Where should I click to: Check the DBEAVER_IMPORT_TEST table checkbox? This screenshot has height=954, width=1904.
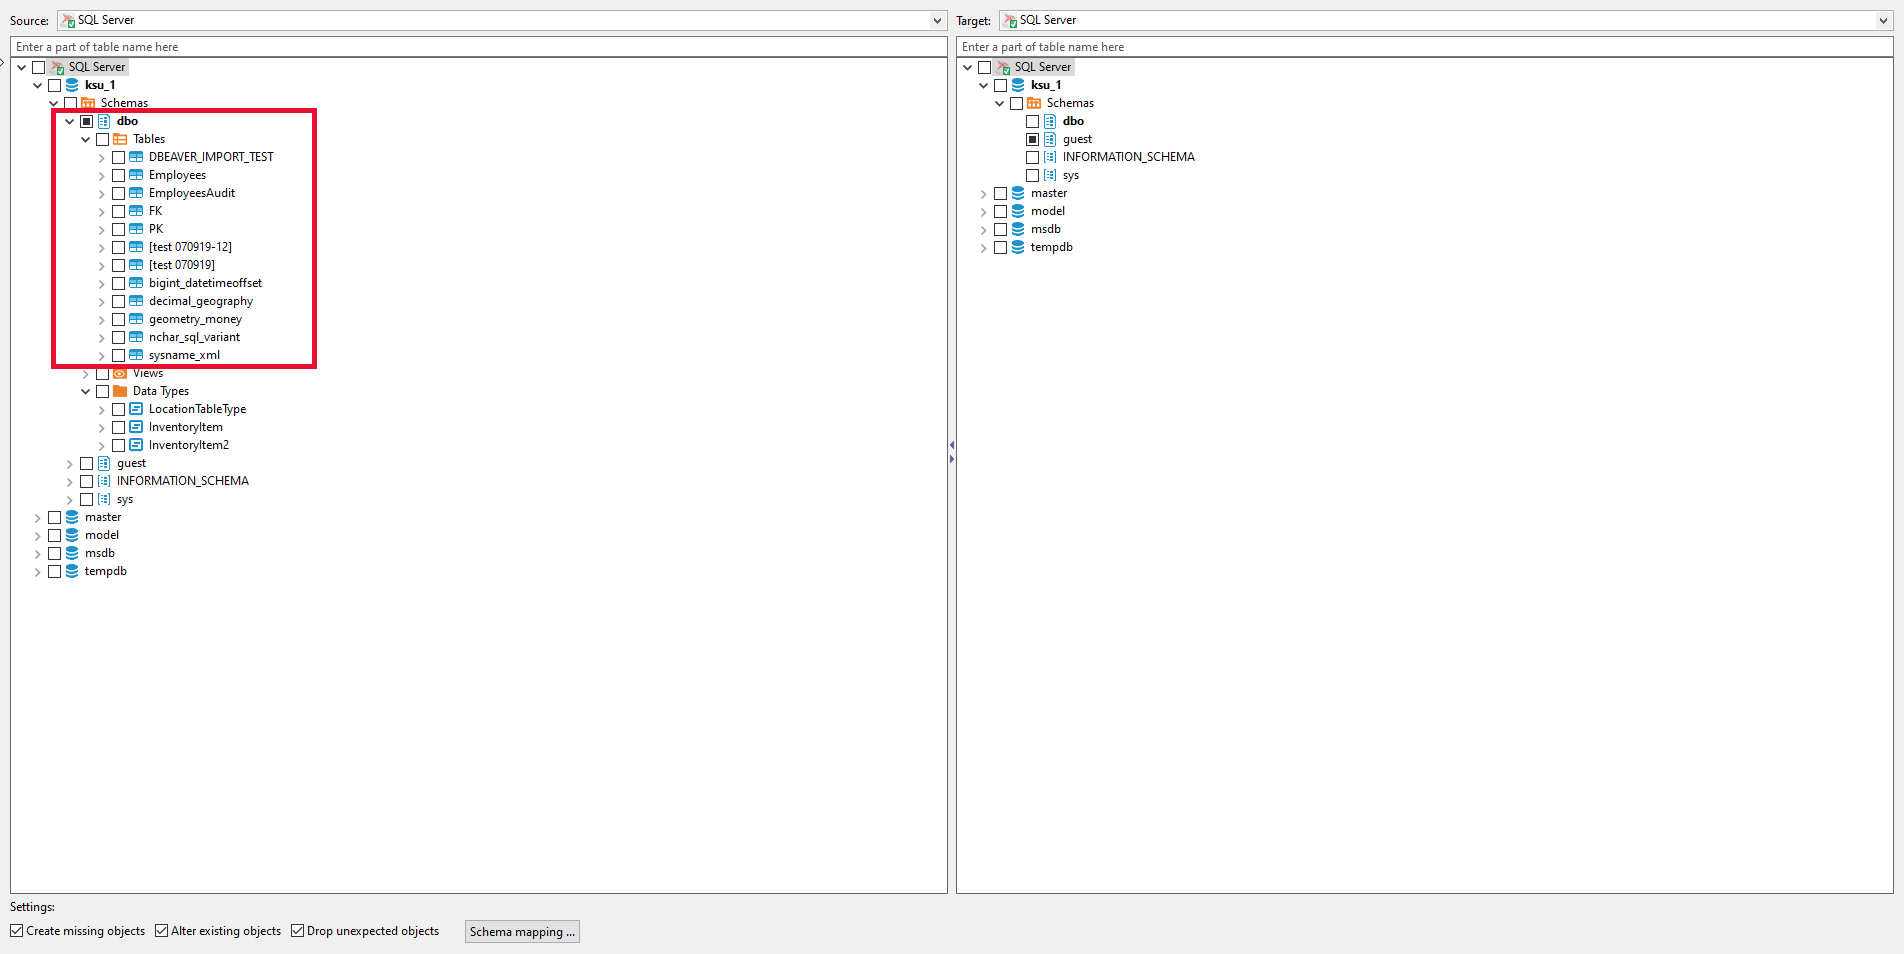[x=118, y=157]
